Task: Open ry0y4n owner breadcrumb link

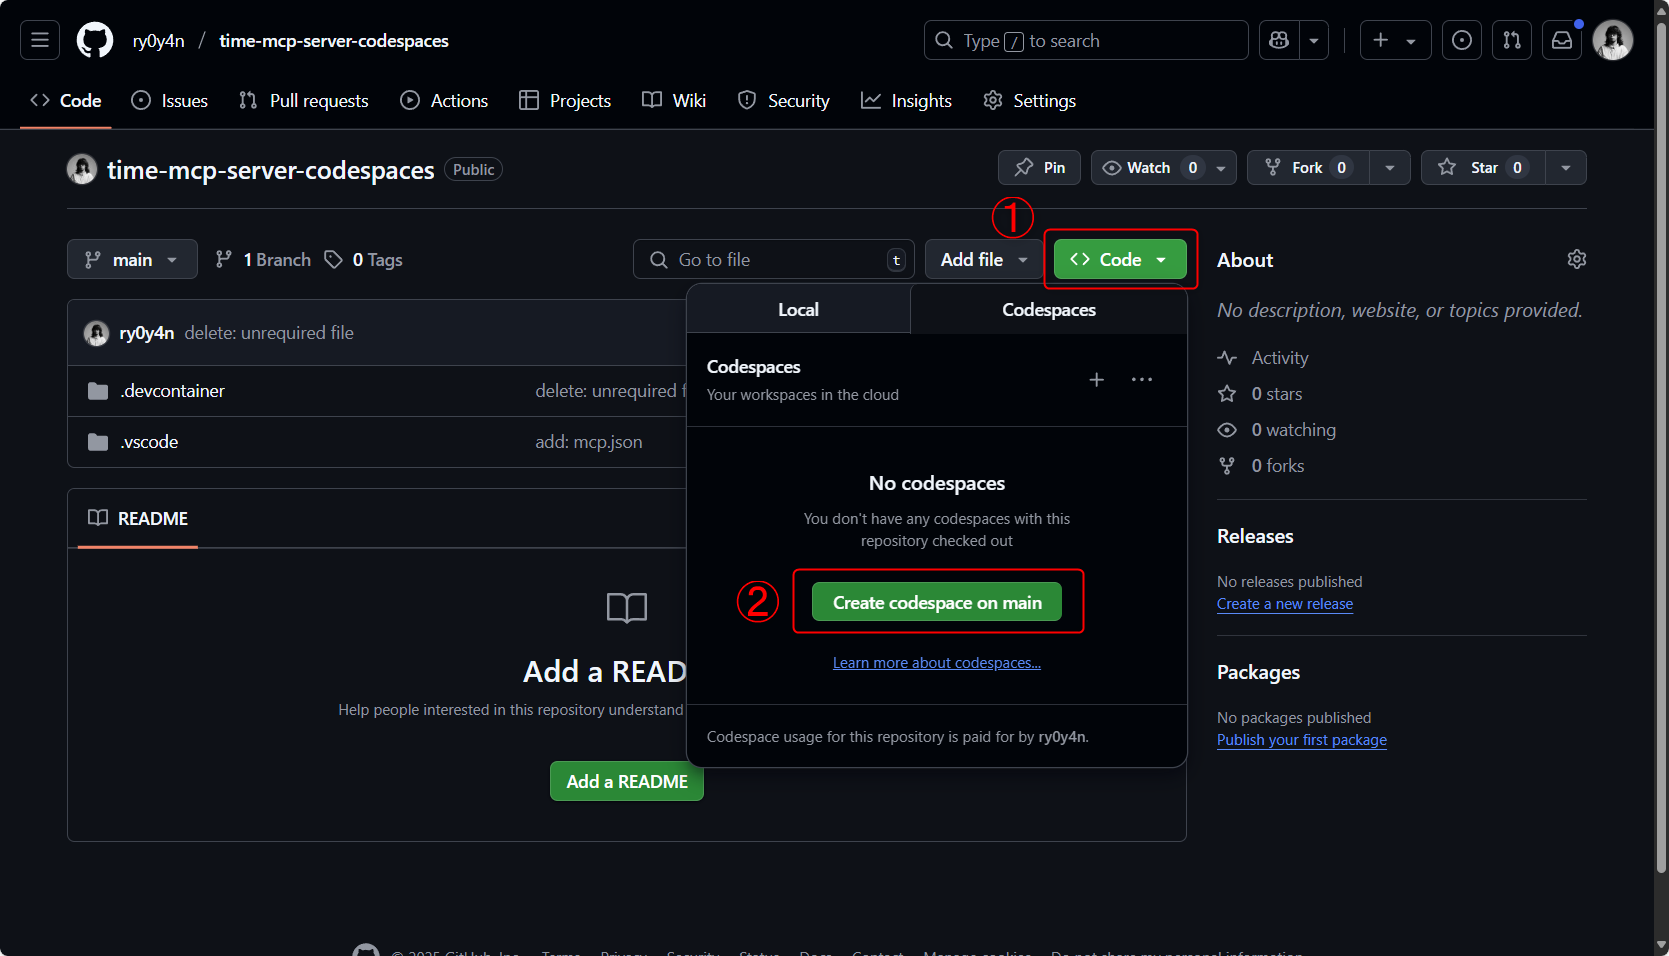Action: click(x=159, y=40)
